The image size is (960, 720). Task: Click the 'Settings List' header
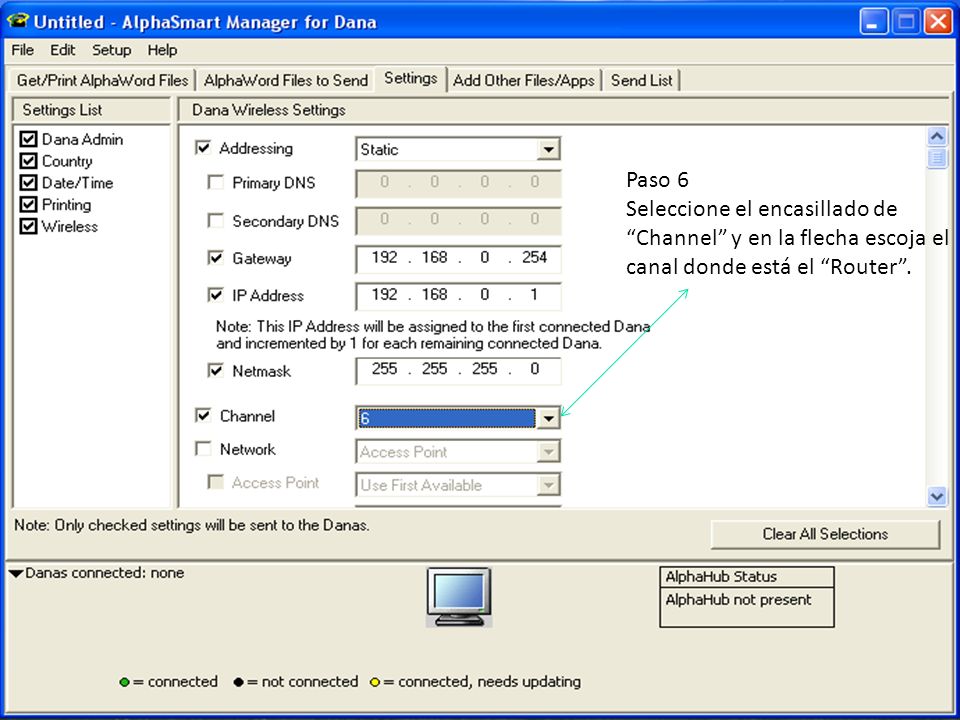(62, 110)
